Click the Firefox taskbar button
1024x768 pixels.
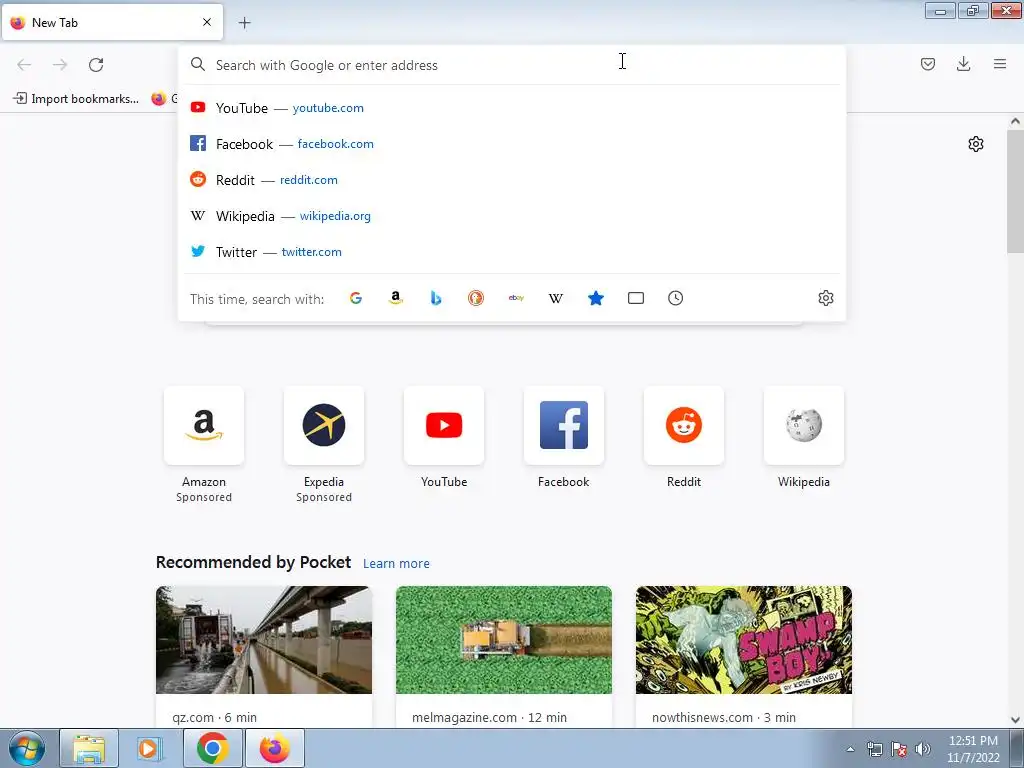274,748
